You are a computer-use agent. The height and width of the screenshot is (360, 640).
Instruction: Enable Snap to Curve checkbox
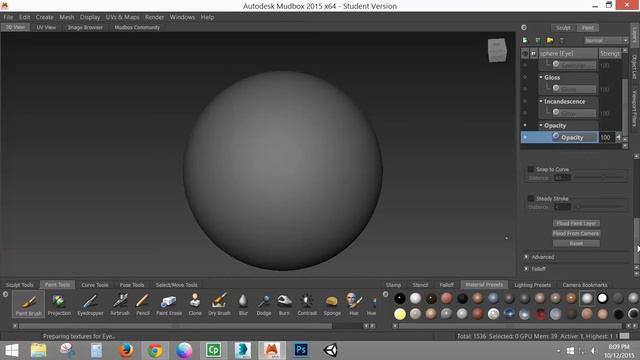point(531,169)
